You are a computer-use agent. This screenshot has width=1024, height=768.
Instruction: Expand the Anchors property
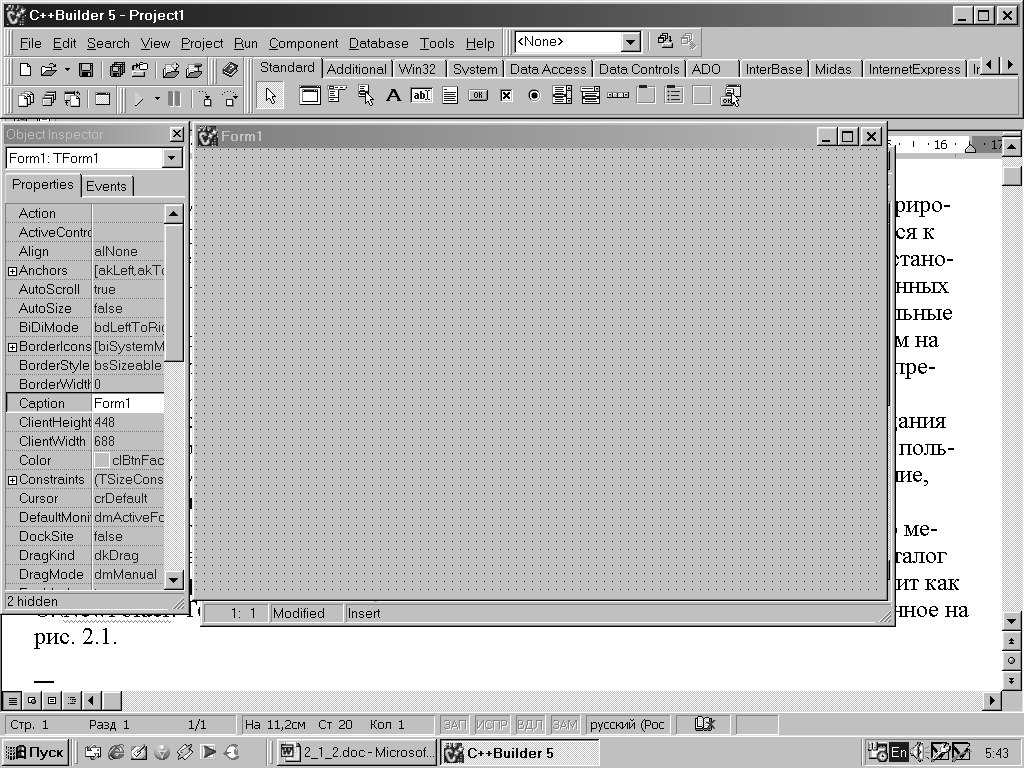[x=12, y=271]
